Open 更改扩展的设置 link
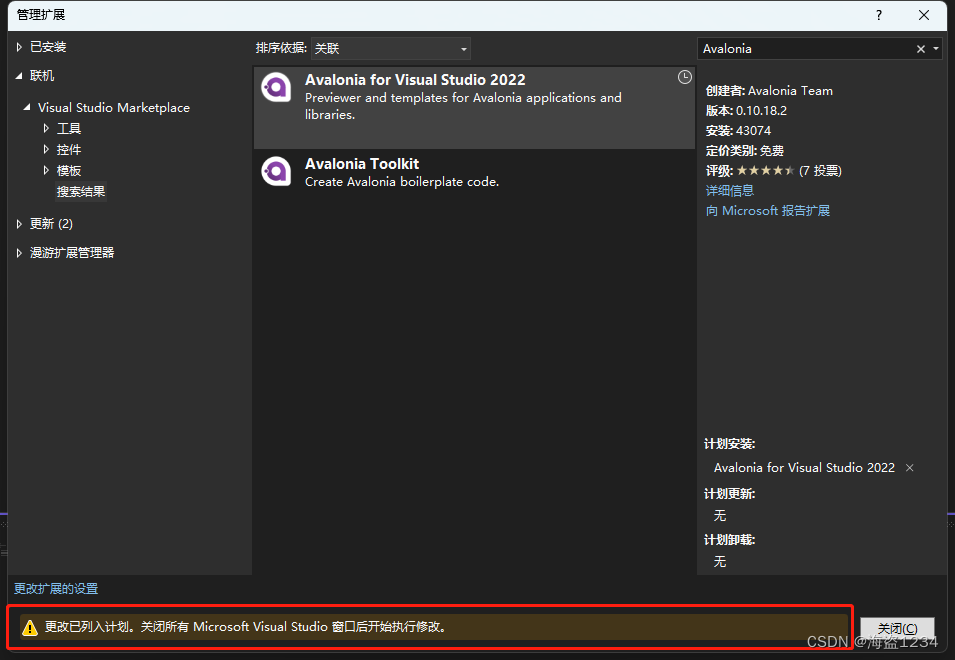The image size is (955, 660). pos(56,589)
